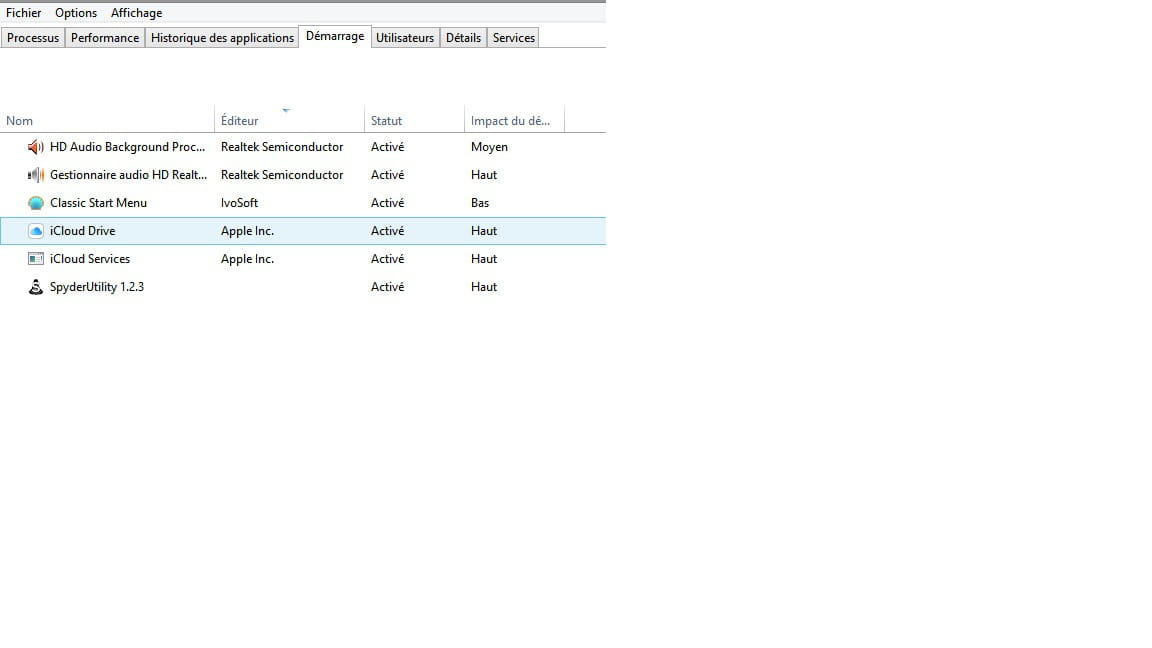1152x648 pixels.
Task: Click the iCloud Services icon
Action: (x=35, y=259)
